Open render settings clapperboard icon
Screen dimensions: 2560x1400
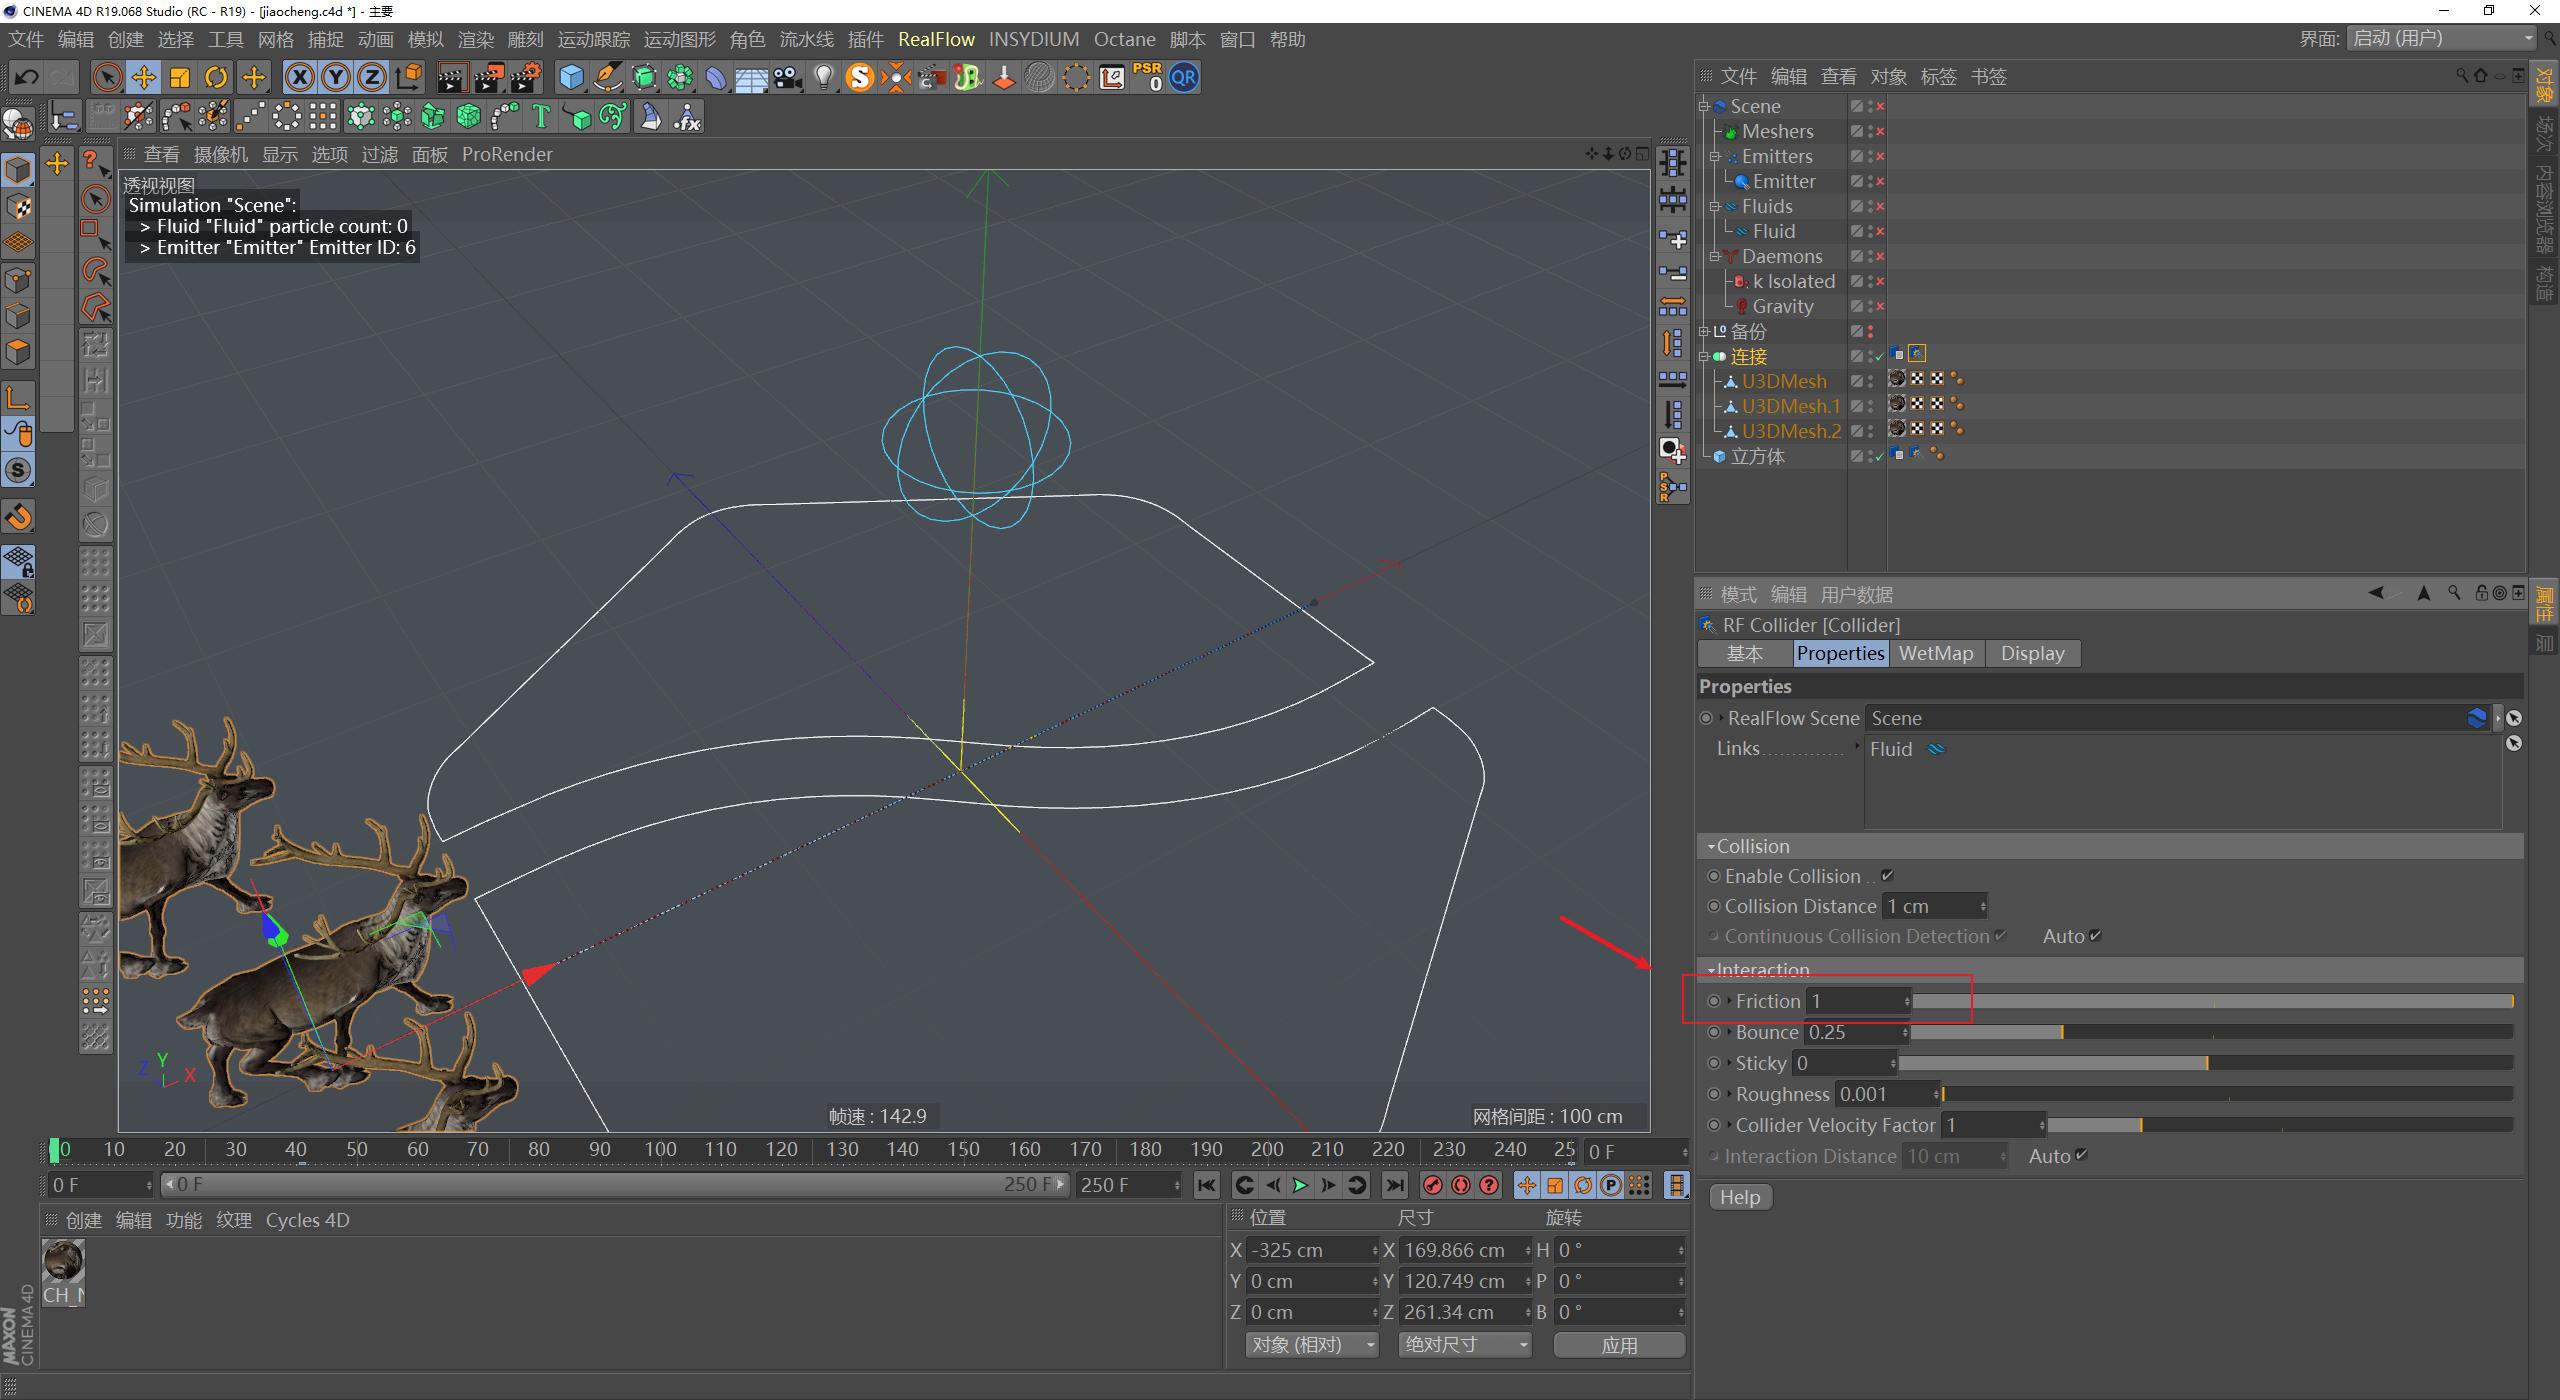527,77
